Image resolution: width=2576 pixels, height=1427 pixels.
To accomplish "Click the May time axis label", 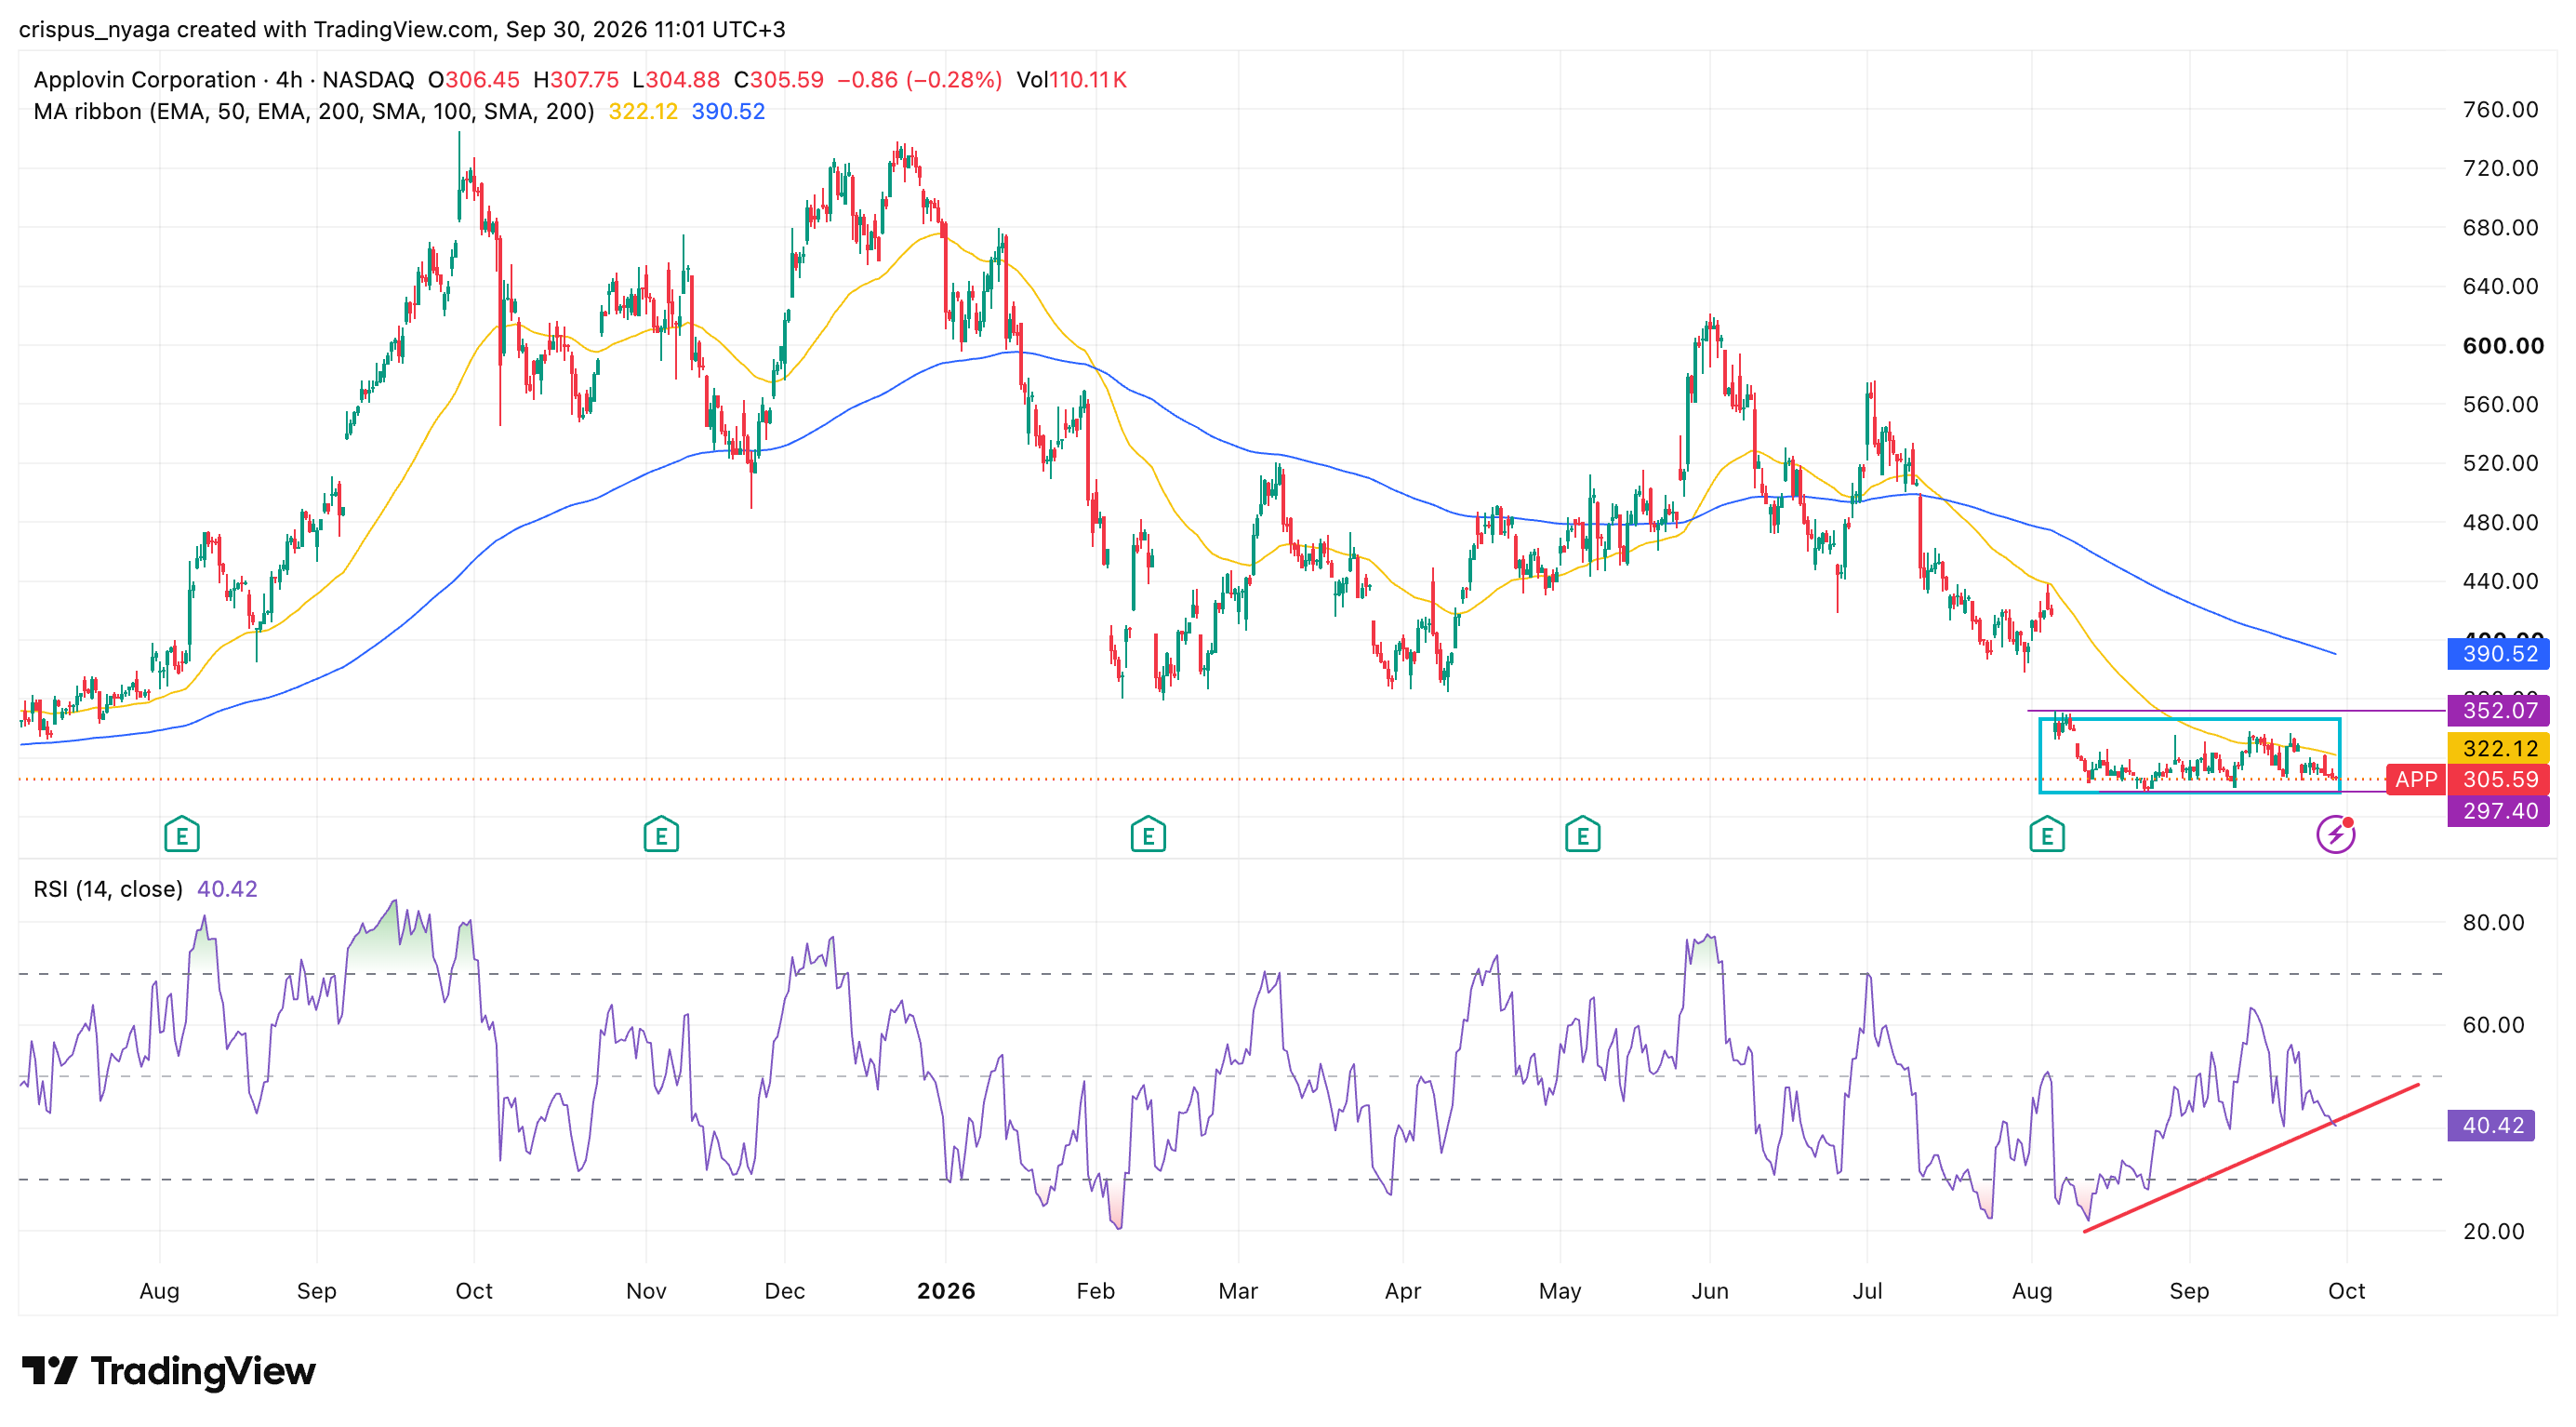I will click(1560, 1291).
